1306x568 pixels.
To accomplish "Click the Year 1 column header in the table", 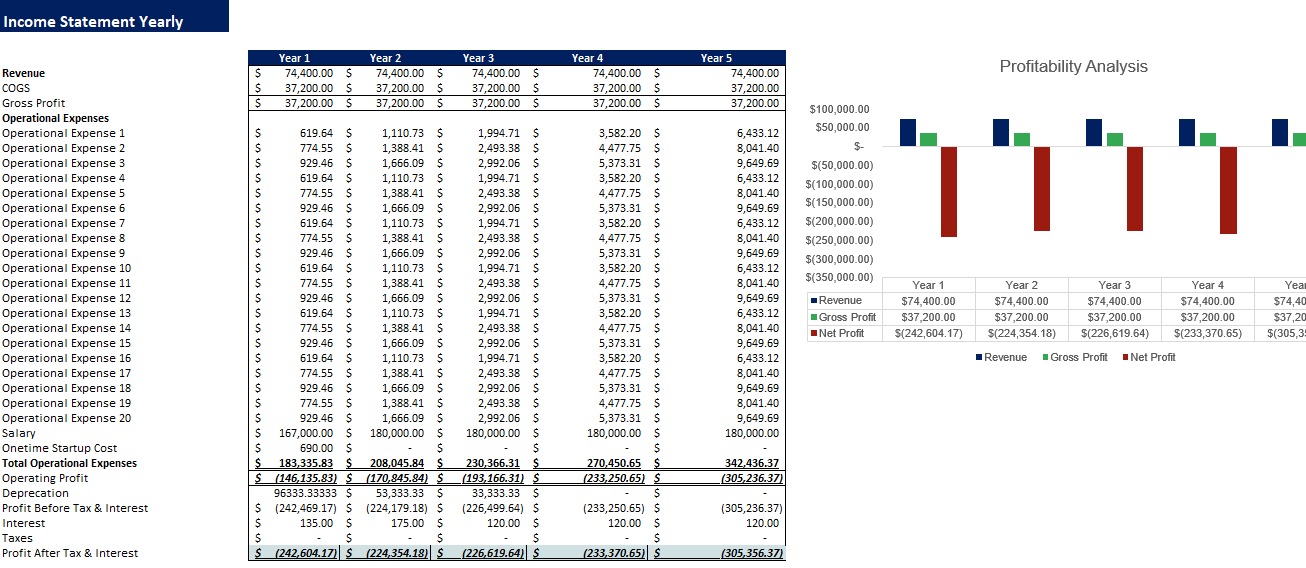I will coord(294,58).
